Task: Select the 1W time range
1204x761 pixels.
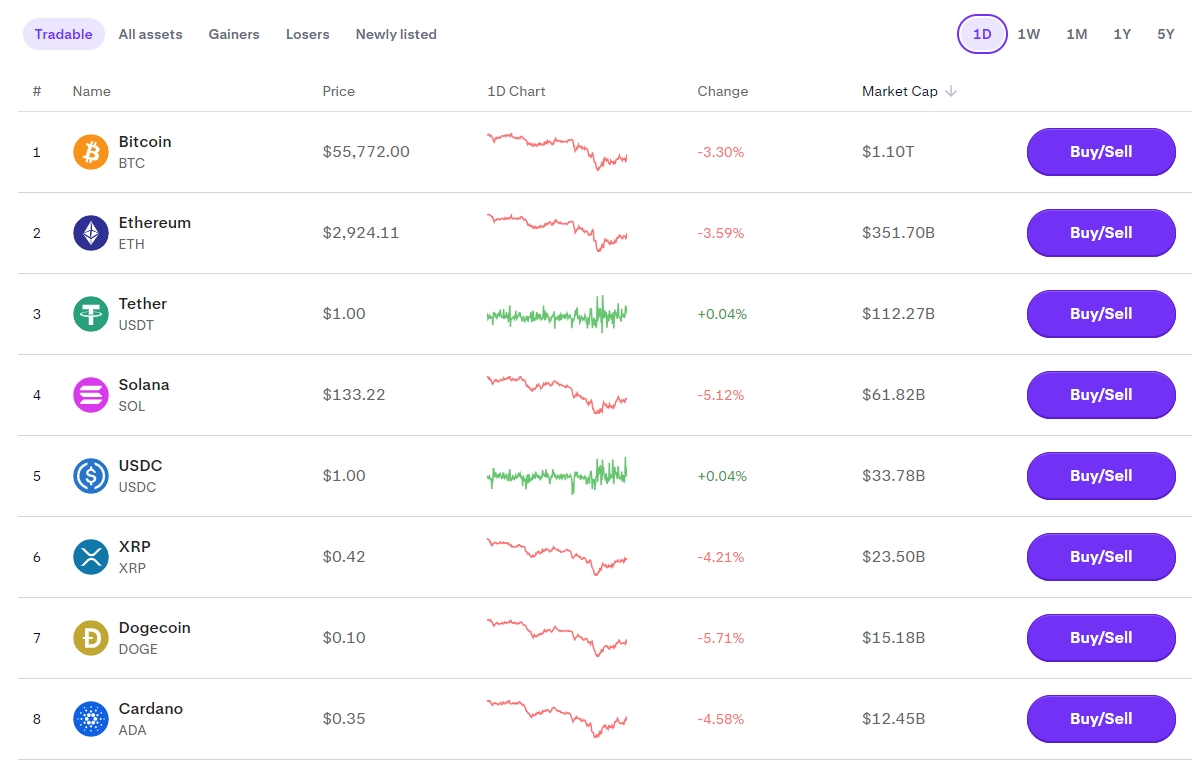Action: click(1029, 34)
